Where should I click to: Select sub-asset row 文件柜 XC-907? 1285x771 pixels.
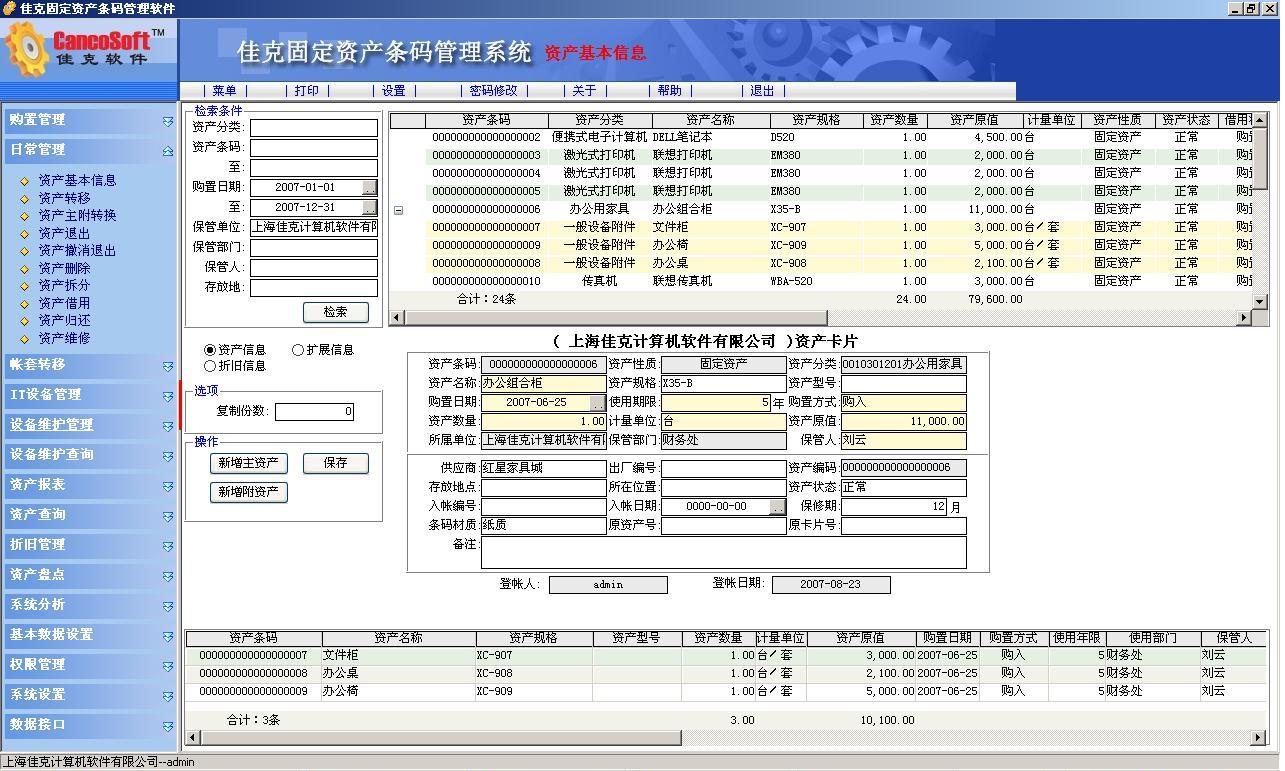(726, 656)
